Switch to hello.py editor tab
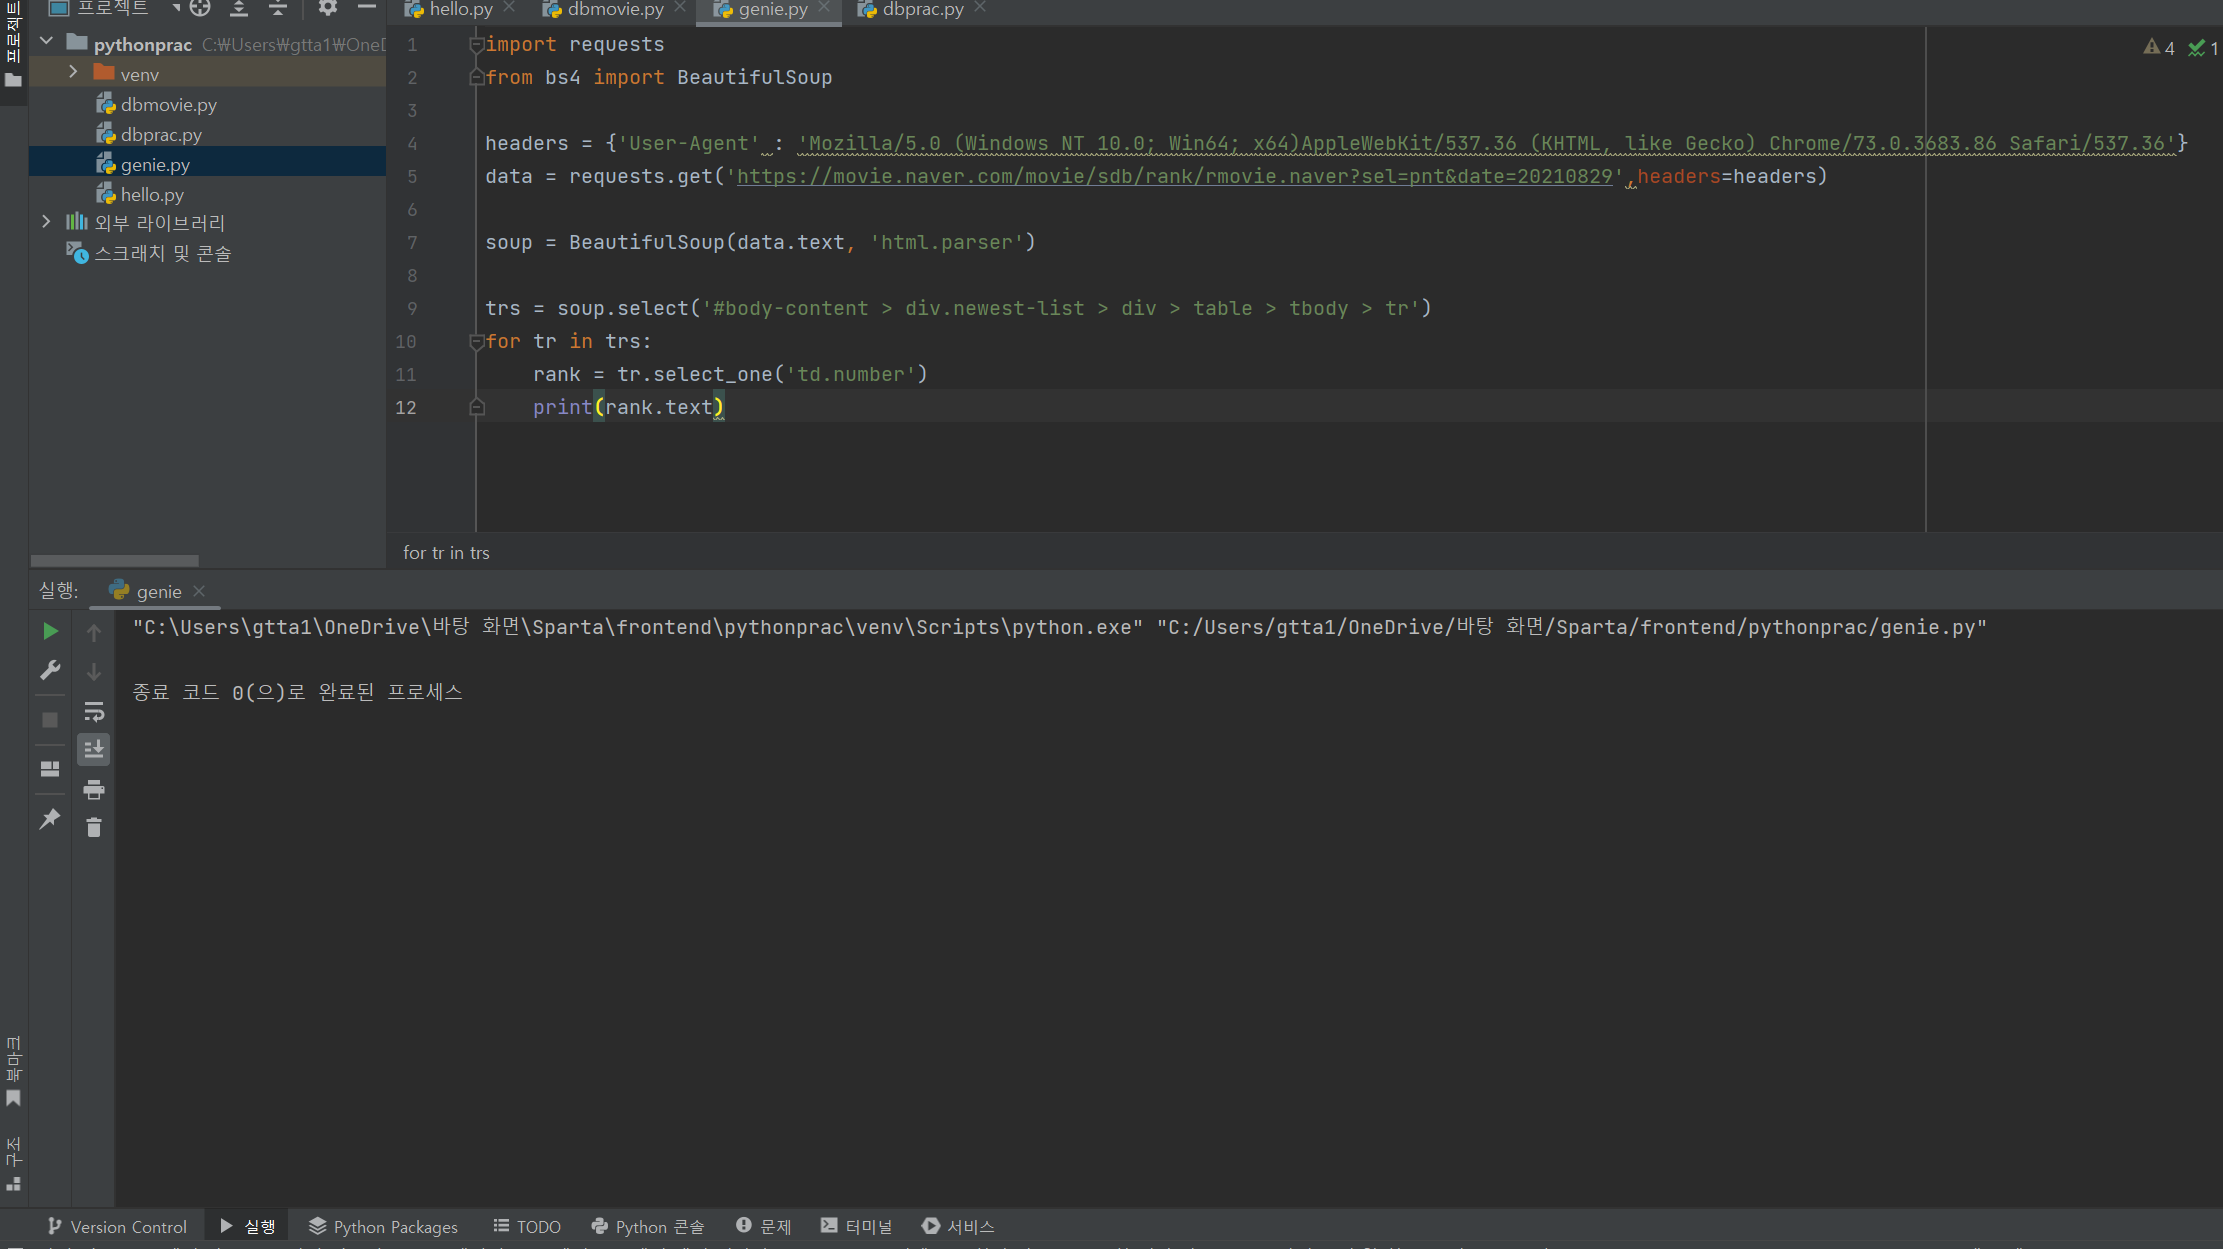The height and width of the screenshot is (1249, 2223). pos(460,9)
